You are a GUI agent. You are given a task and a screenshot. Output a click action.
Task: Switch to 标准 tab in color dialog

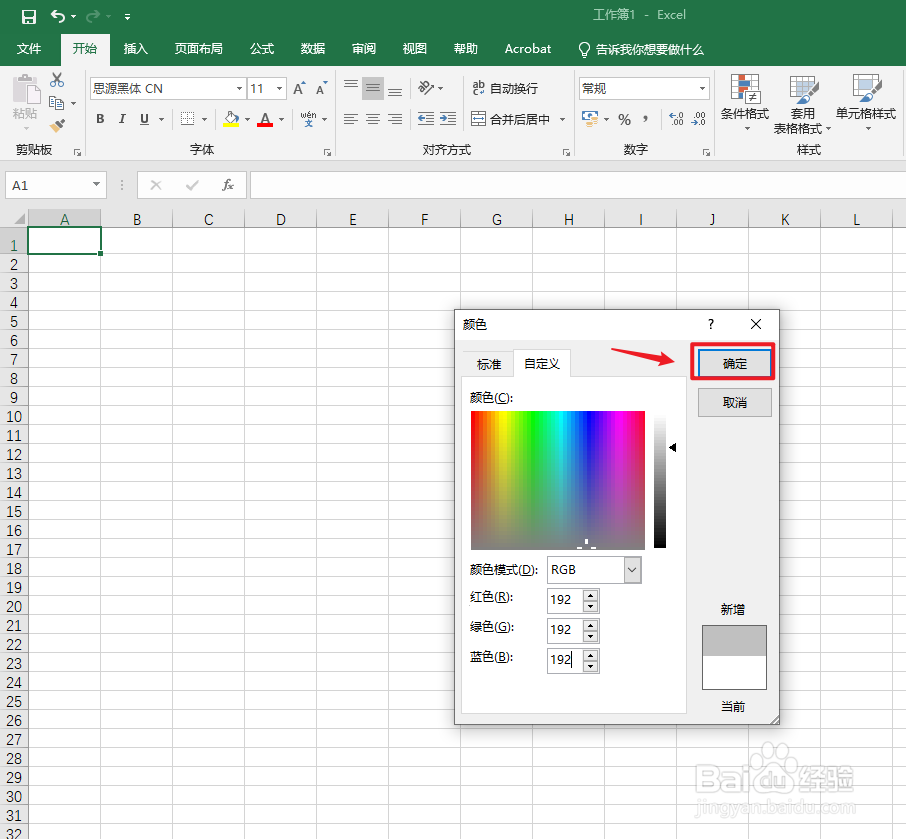click(x=489, y=364)
